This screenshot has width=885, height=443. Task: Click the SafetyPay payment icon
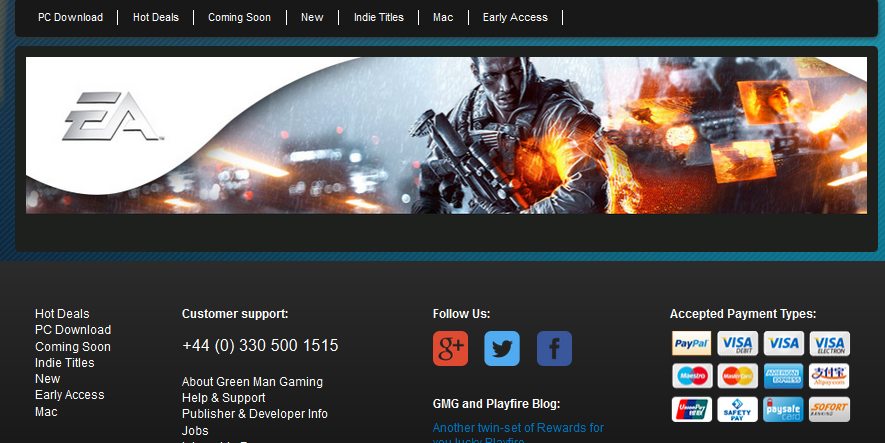pyautogui.click(x=738, y=409)
